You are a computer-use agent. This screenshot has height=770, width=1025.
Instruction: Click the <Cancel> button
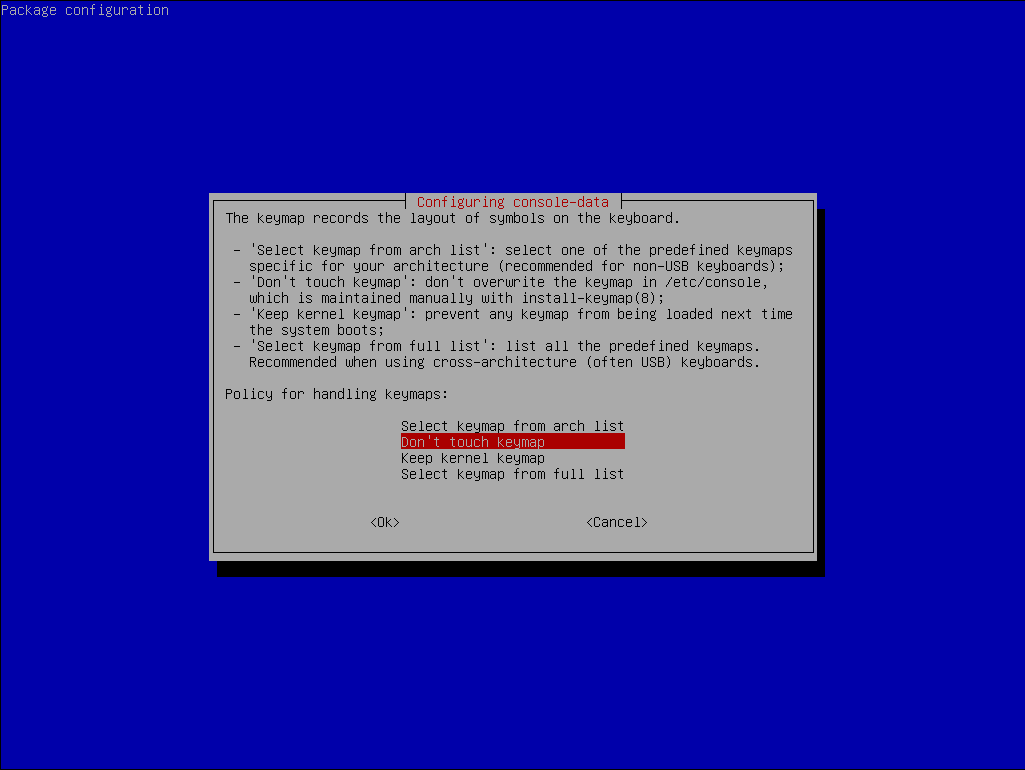pos(616,522)
